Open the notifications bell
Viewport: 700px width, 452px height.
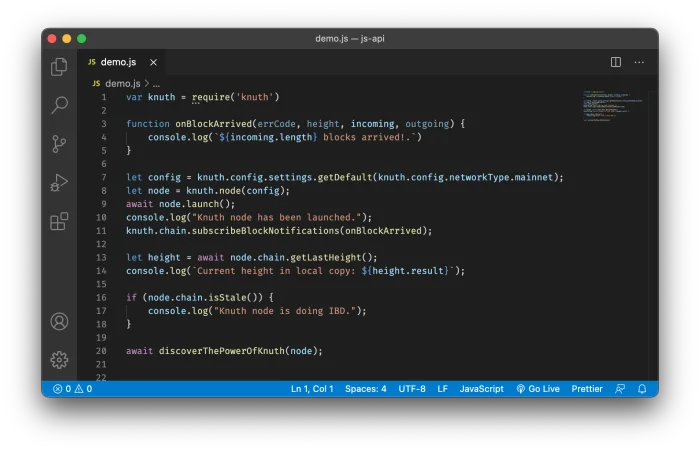(x=642, y=389)
